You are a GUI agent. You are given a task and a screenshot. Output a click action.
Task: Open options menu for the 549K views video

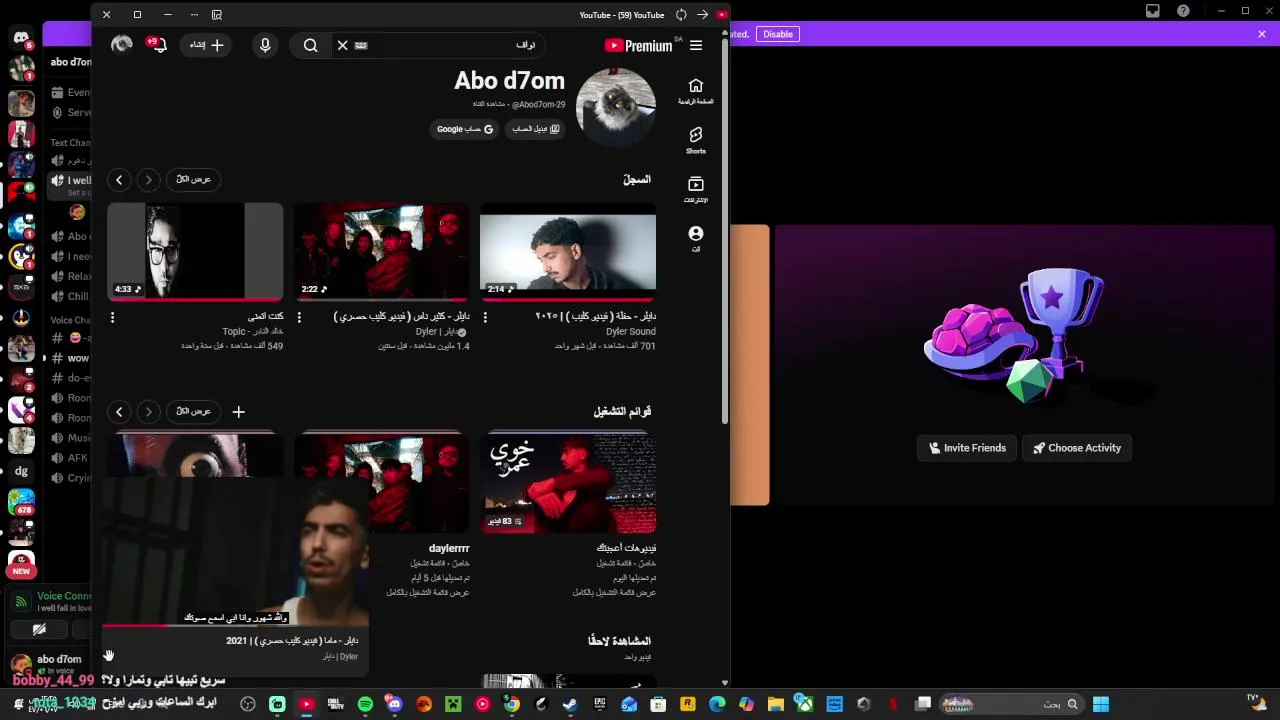112,317
